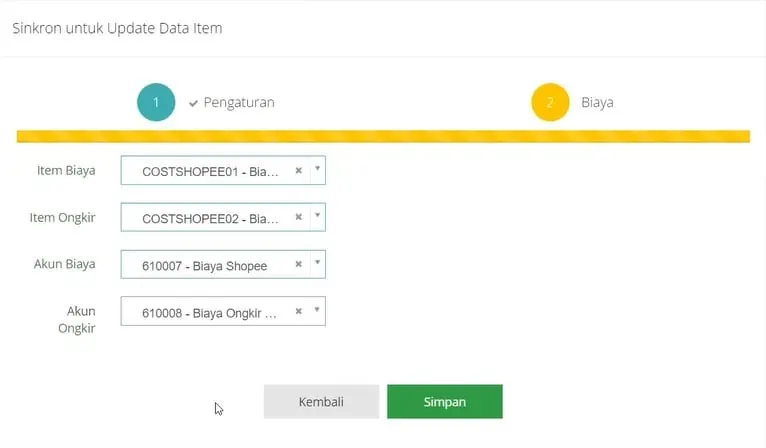766x448 pixels.
Task: Select the COSTSHOPEE02 Item Ongkir field
Action: click(x=223, y=217)
